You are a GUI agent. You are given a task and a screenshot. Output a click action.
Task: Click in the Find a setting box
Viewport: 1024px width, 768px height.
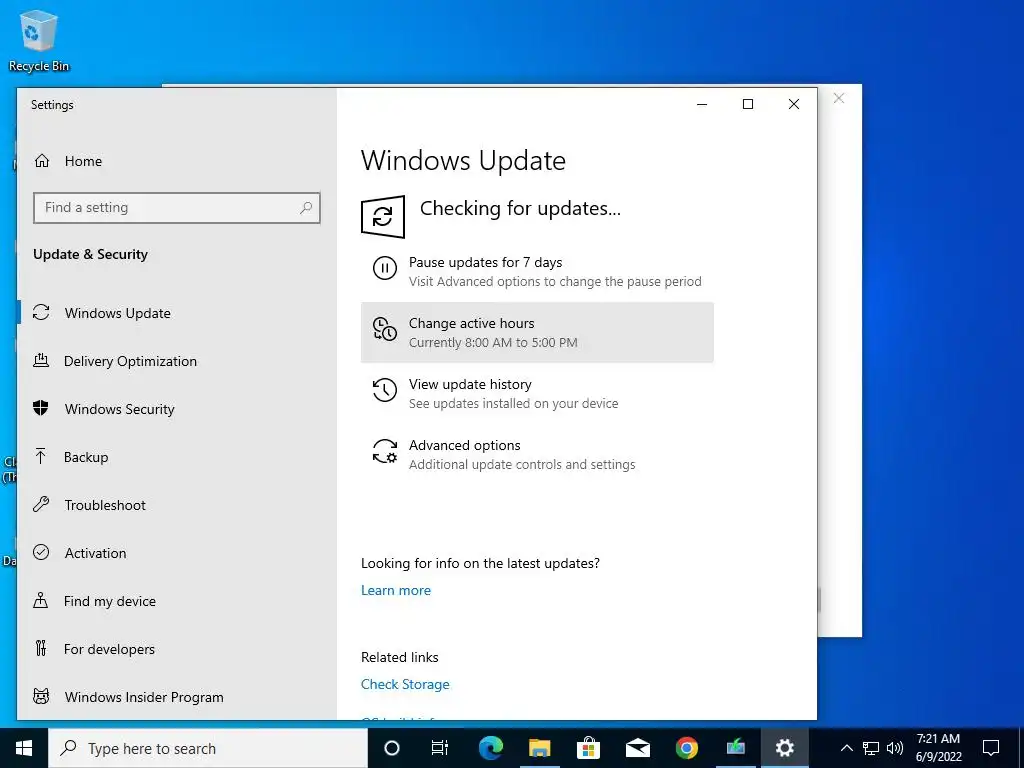click(x=176, y=208)
